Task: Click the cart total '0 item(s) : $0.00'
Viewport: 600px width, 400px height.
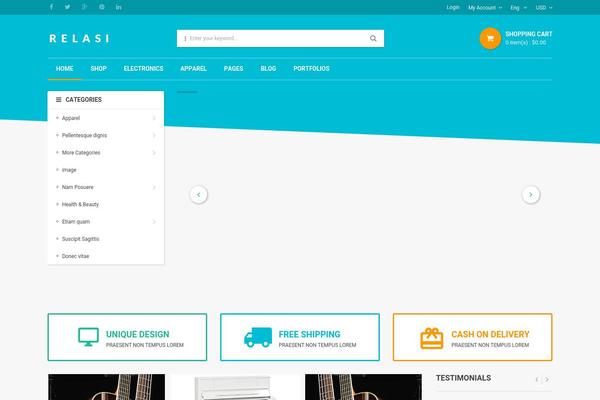Action: point(525,42)
